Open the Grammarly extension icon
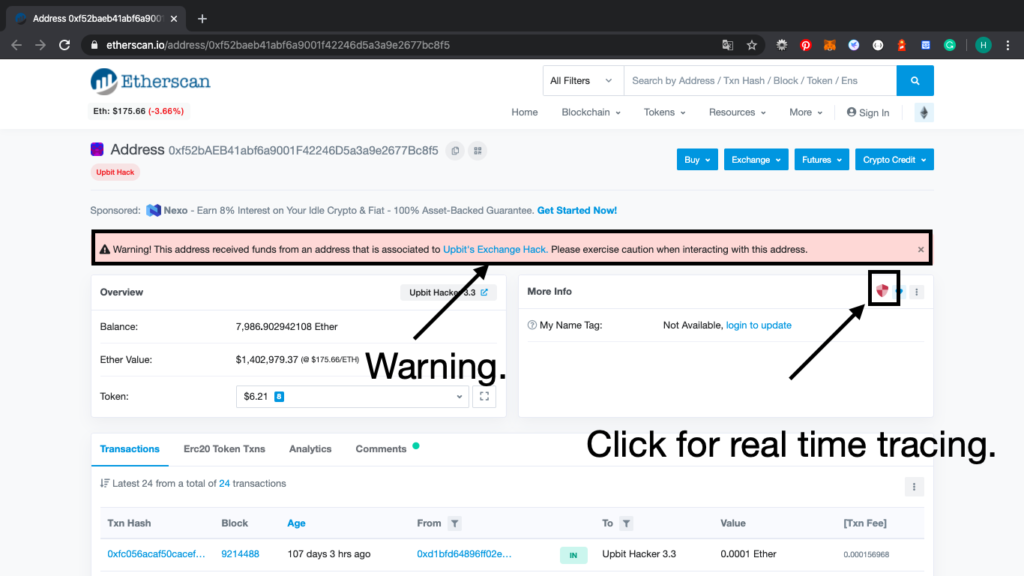The image size is (1024, 576). 950,45
